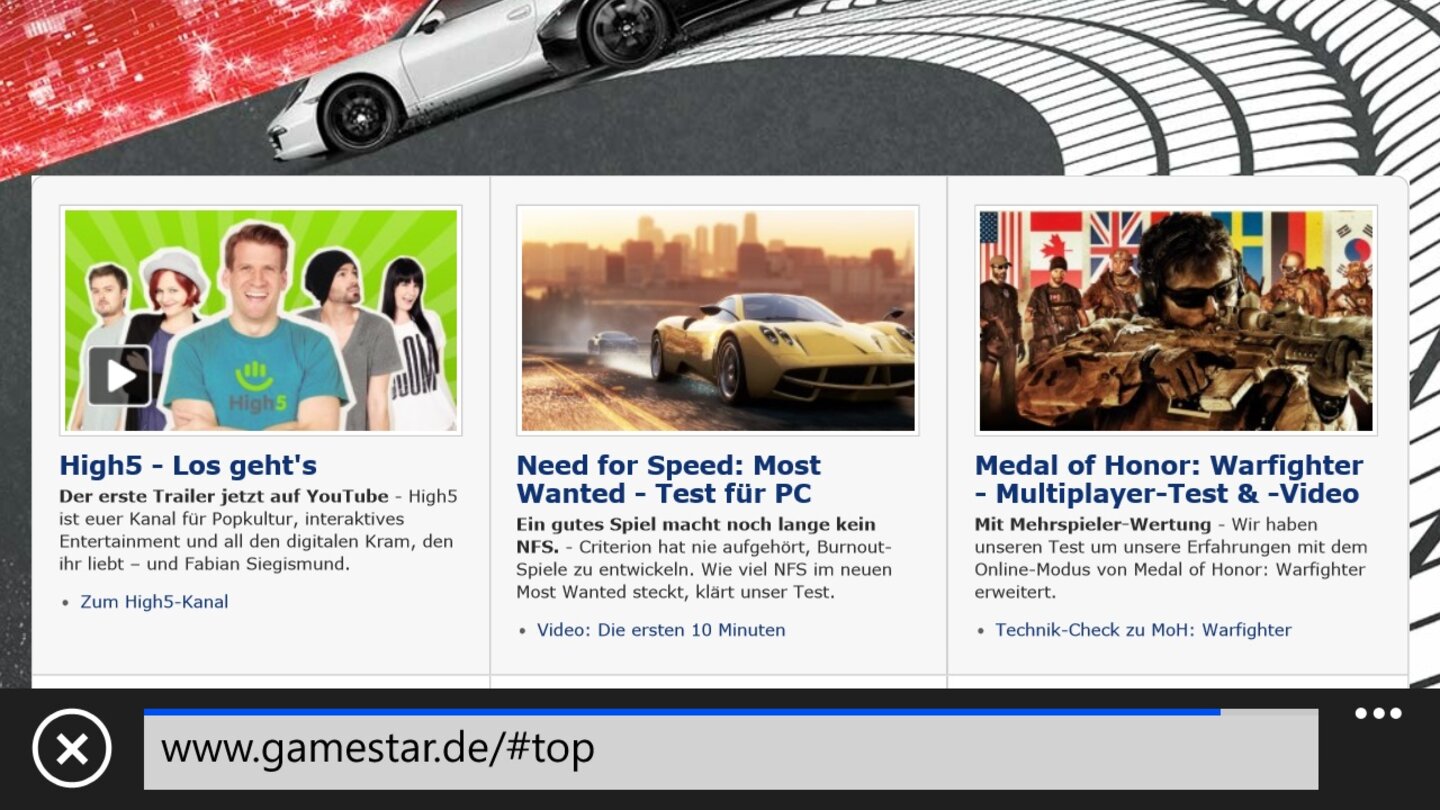The image size is (1440, 810).
Task: Click the text 'Mit Mehrspieler-Wertung'
Action: click(x=1093, y=524)
